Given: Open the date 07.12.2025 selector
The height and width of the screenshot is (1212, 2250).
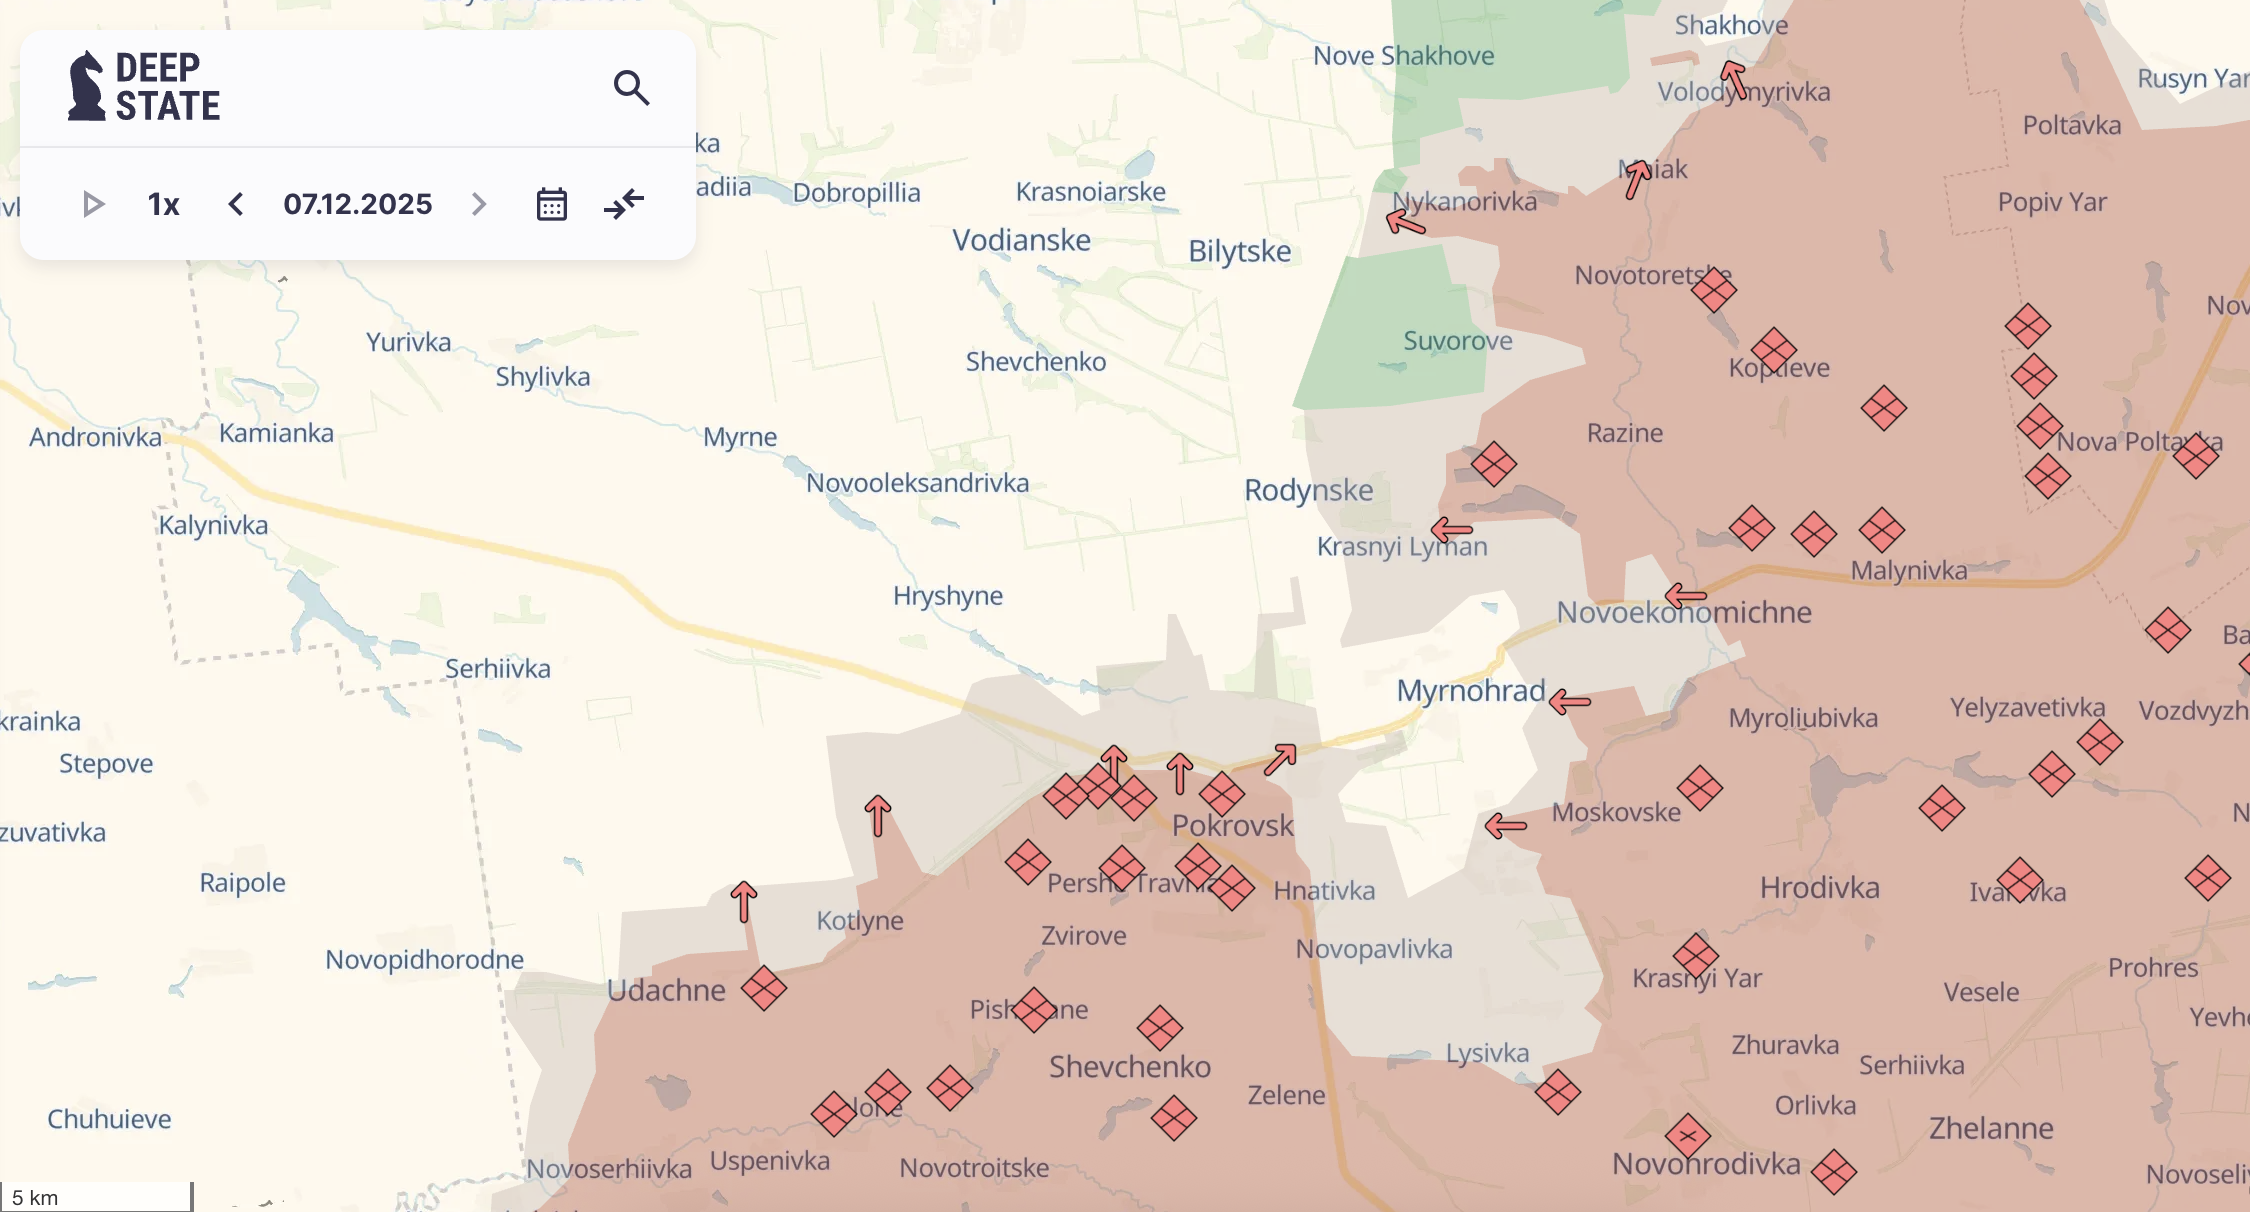Looking at the screenshot, I should click(x=357, y=204).
